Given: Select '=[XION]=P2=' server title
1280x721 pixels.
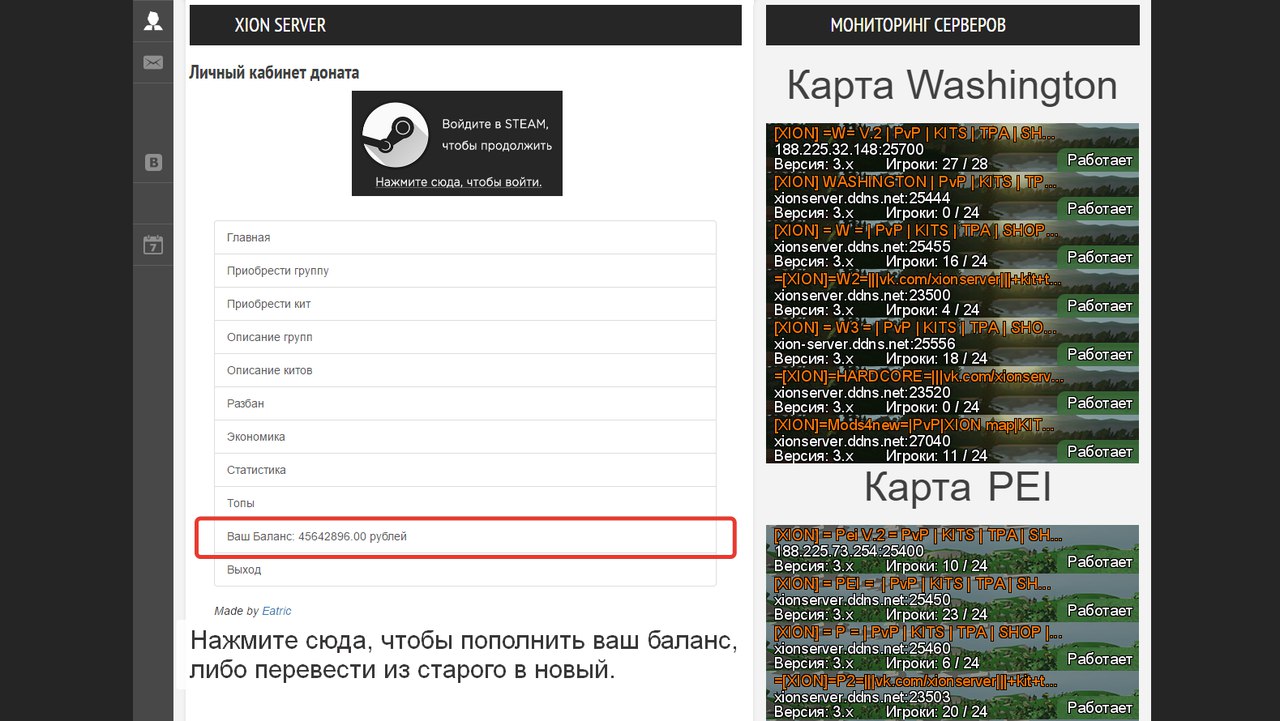Looking at the screenshot, I should click(916, 681).
